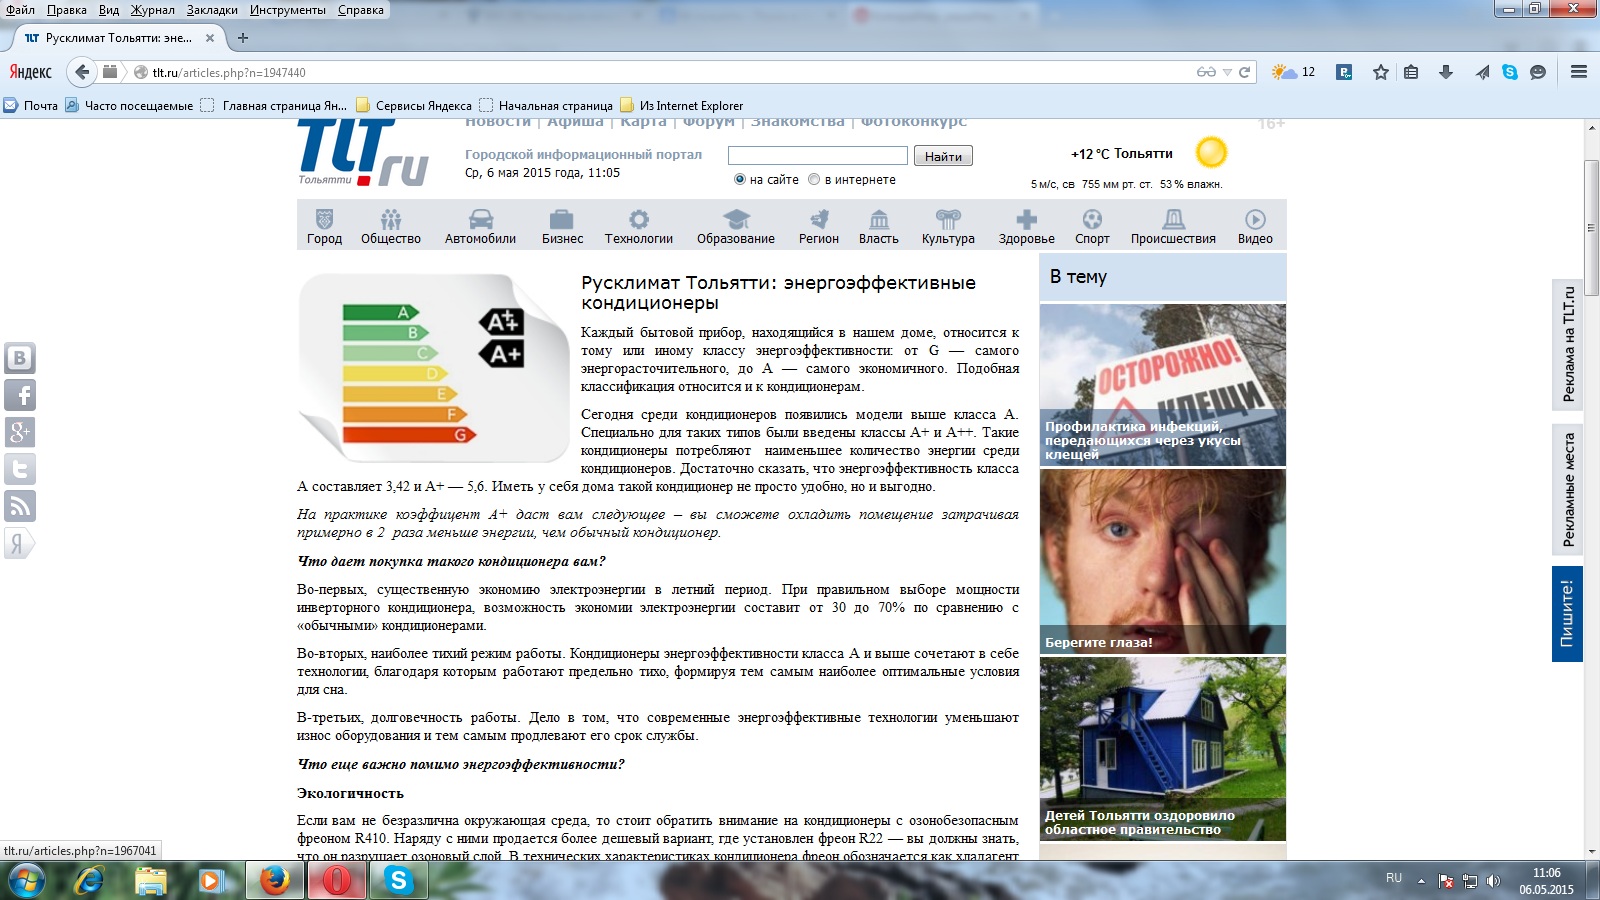Open the Журнал menu
Viewport: 1600px width, 900px height.
[152, 10]
